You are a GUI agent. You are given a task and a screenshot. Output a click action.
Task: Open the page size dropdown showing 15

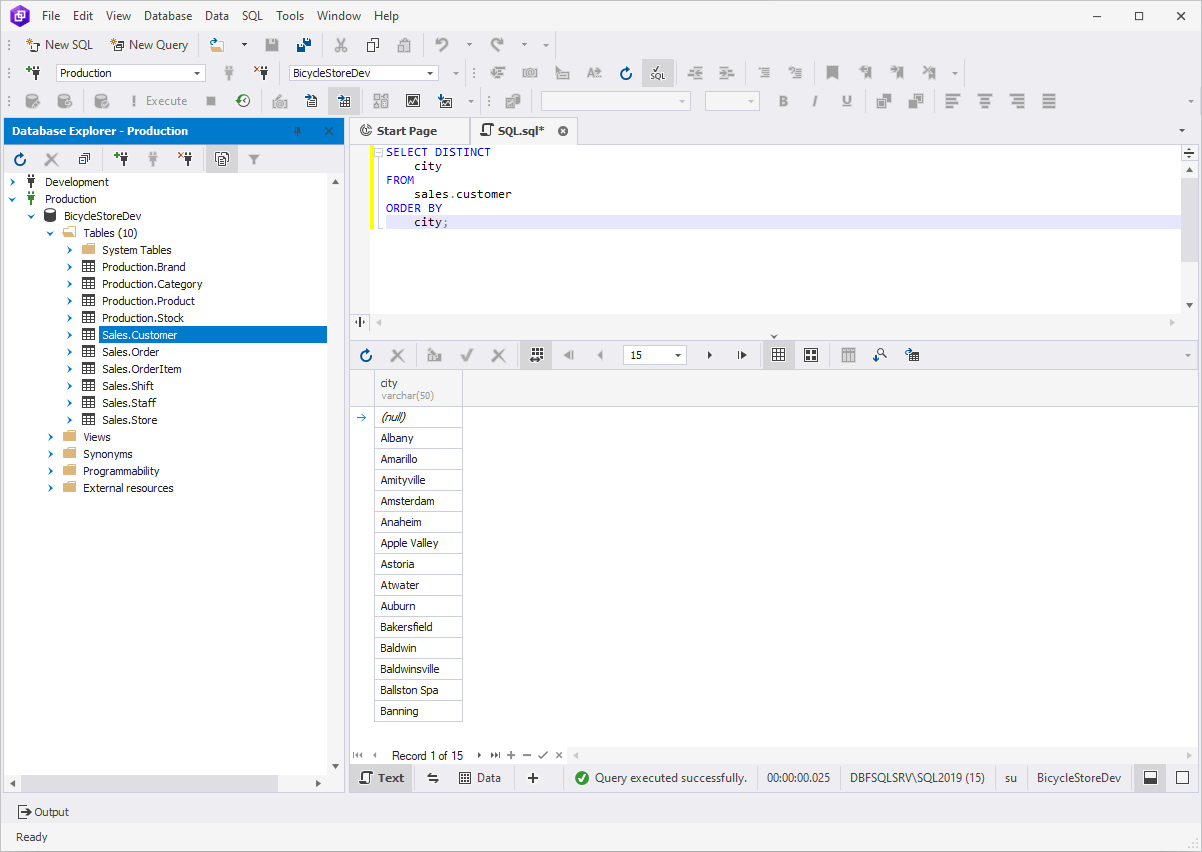click(678, 355)
